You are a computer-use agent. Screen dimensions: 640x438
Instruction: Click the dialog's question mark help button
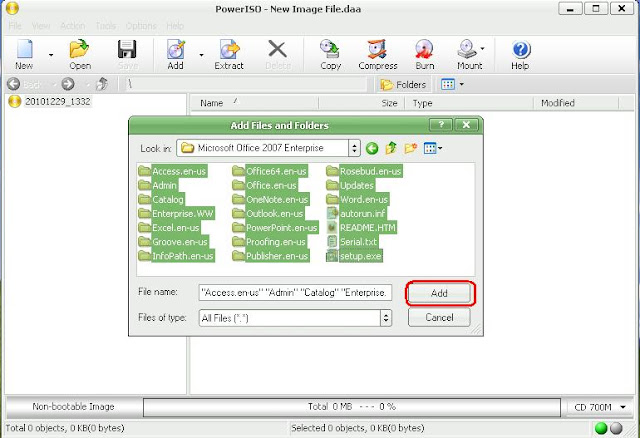point(441,125)
